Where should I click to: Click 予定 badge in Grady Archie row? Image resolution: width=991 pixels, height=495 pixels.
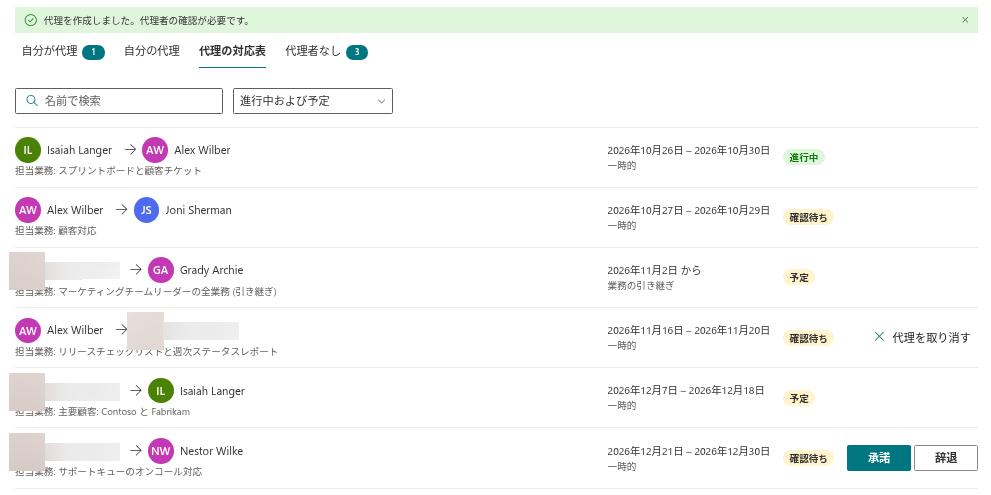[799, 278]
